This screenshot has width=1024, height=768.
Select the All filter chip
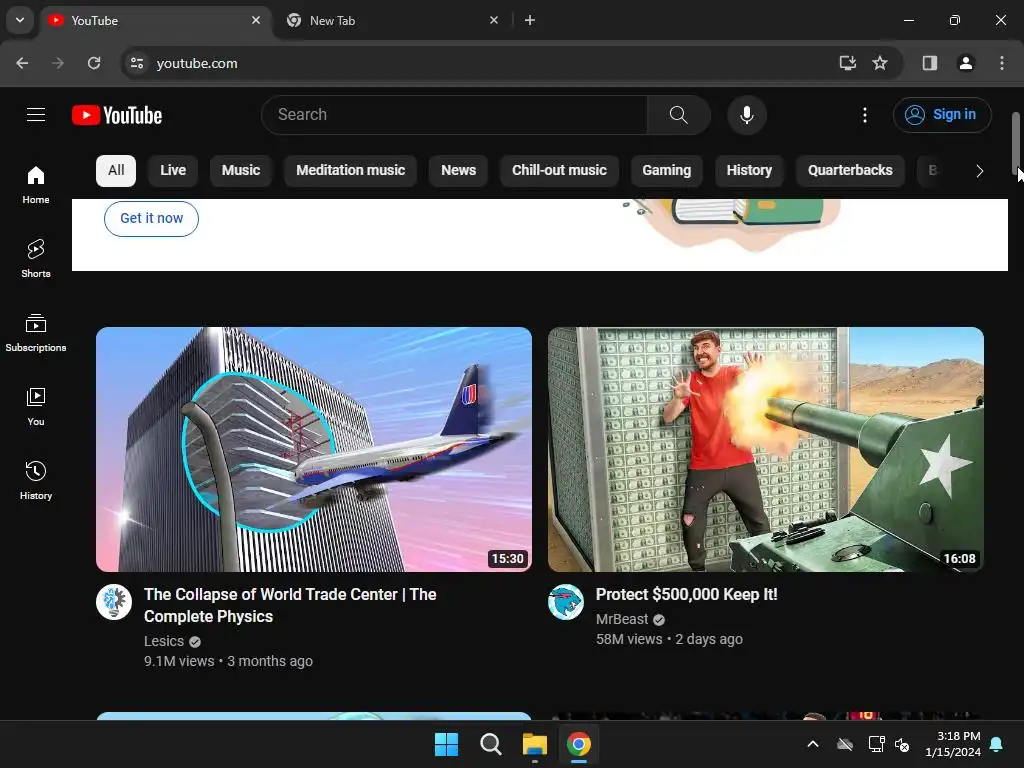click(116, 170)
